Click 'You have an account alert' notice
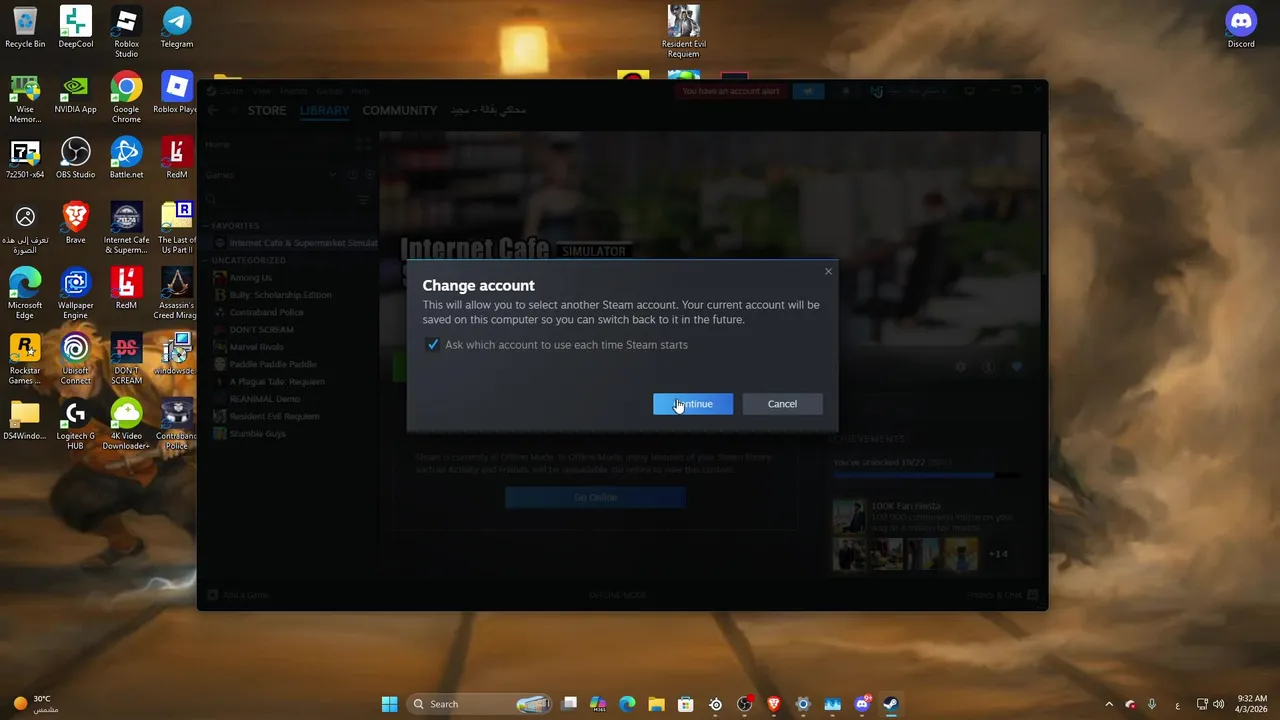Viewport: 1280px width, 720px height. point(730,91)
